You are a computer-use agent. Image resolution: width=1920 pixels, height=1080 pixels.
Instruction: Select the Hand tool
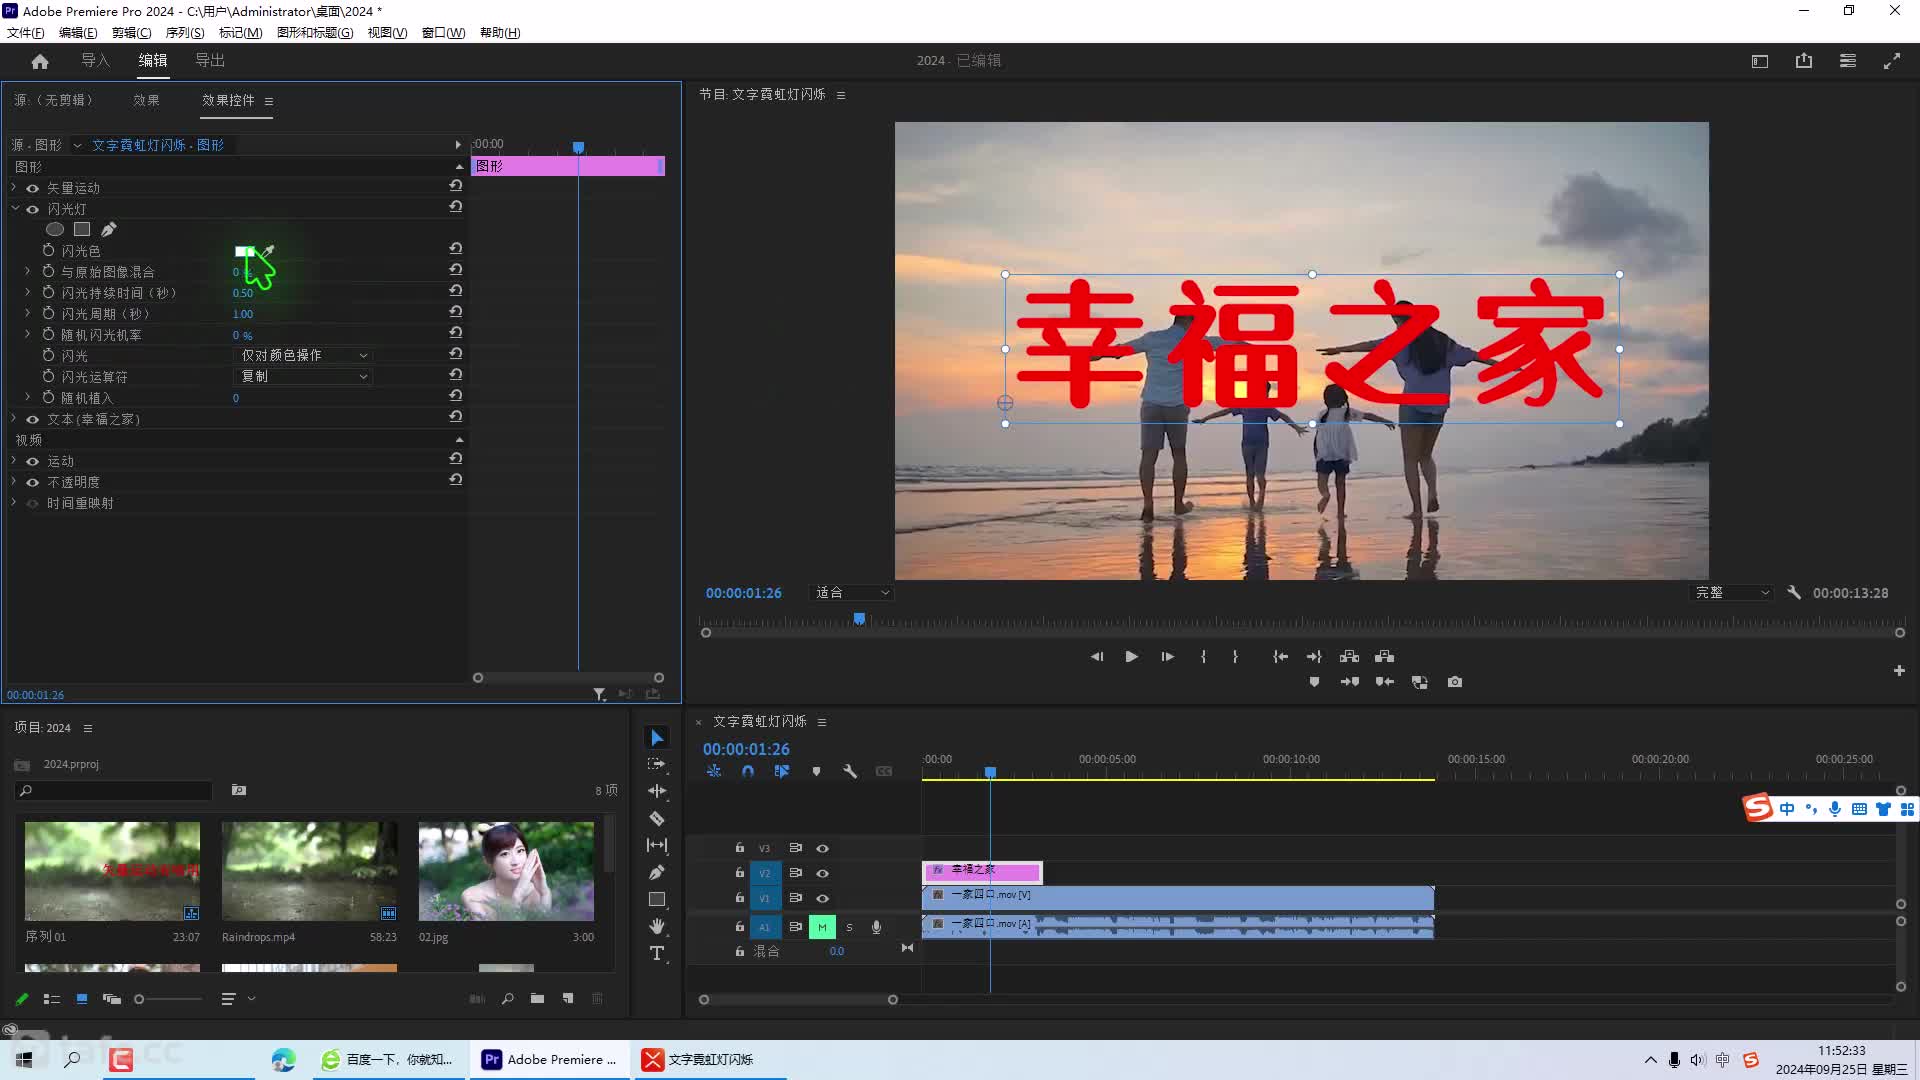[x=657, y=926]
